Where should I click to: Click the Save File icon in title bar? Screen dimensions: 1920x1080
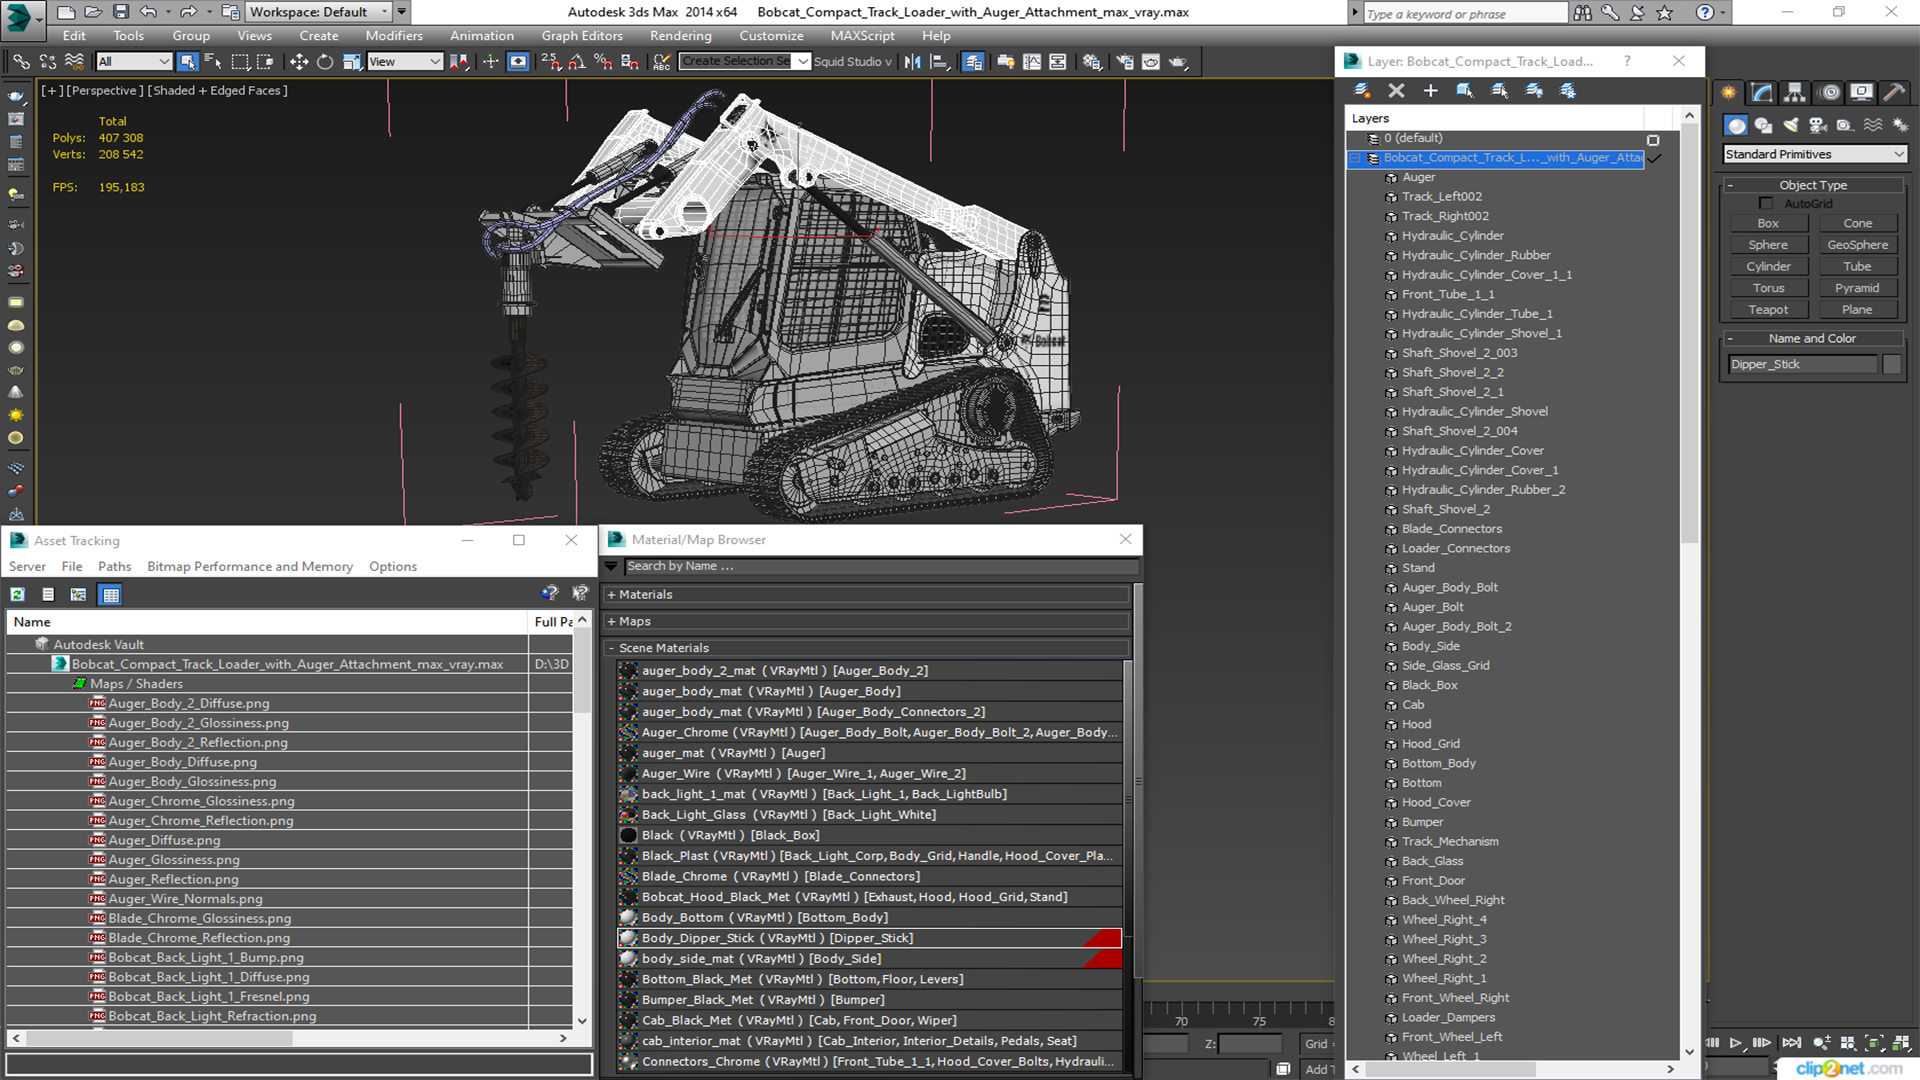point(121,12)
